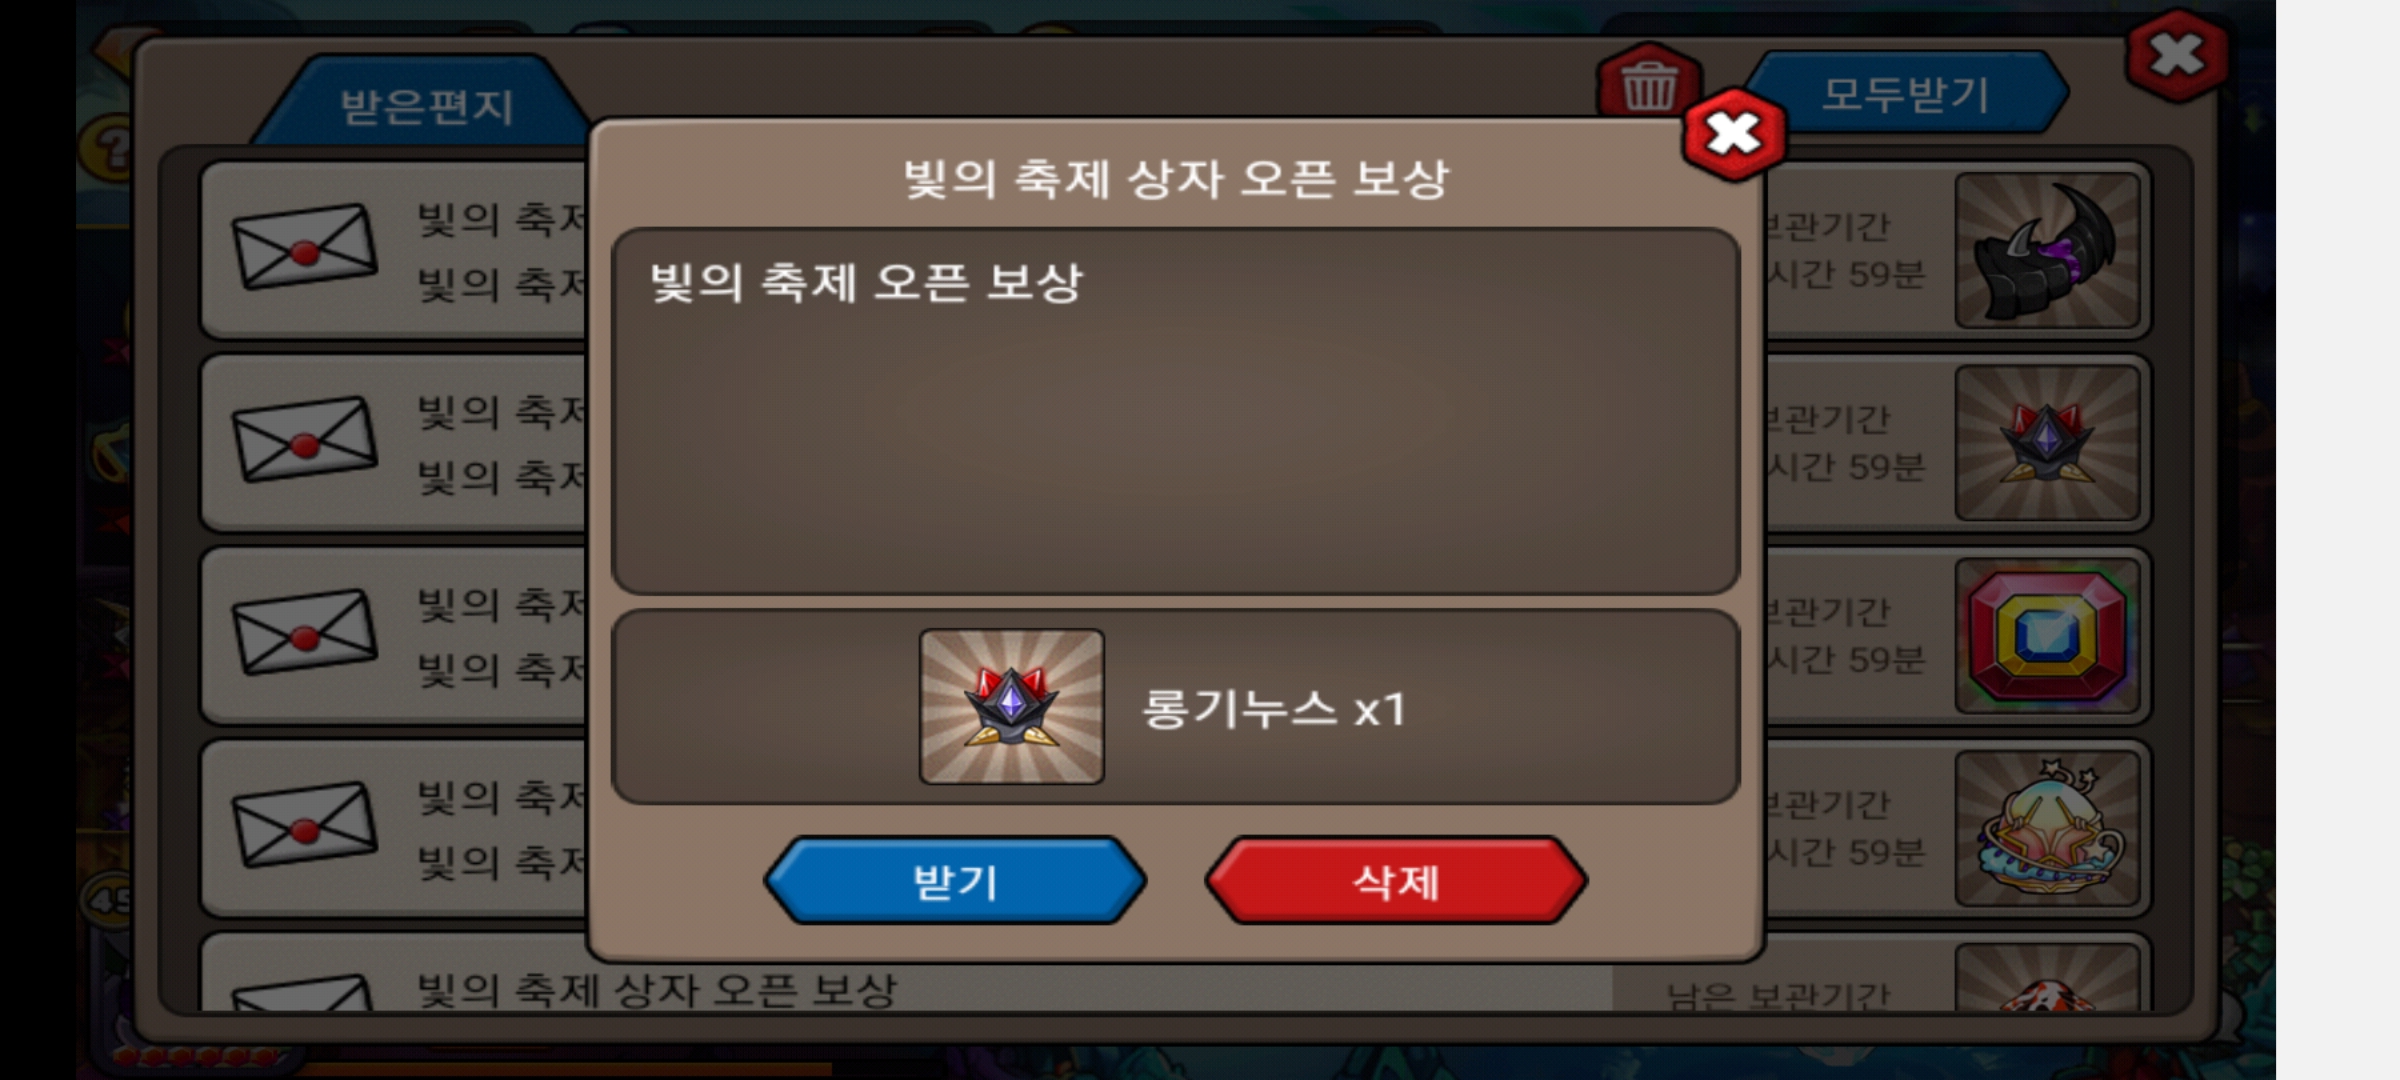Viewport: 2400px width, 1080px height.
Task: Close the 빛의 축제 reward popup
Action: 1734,134
